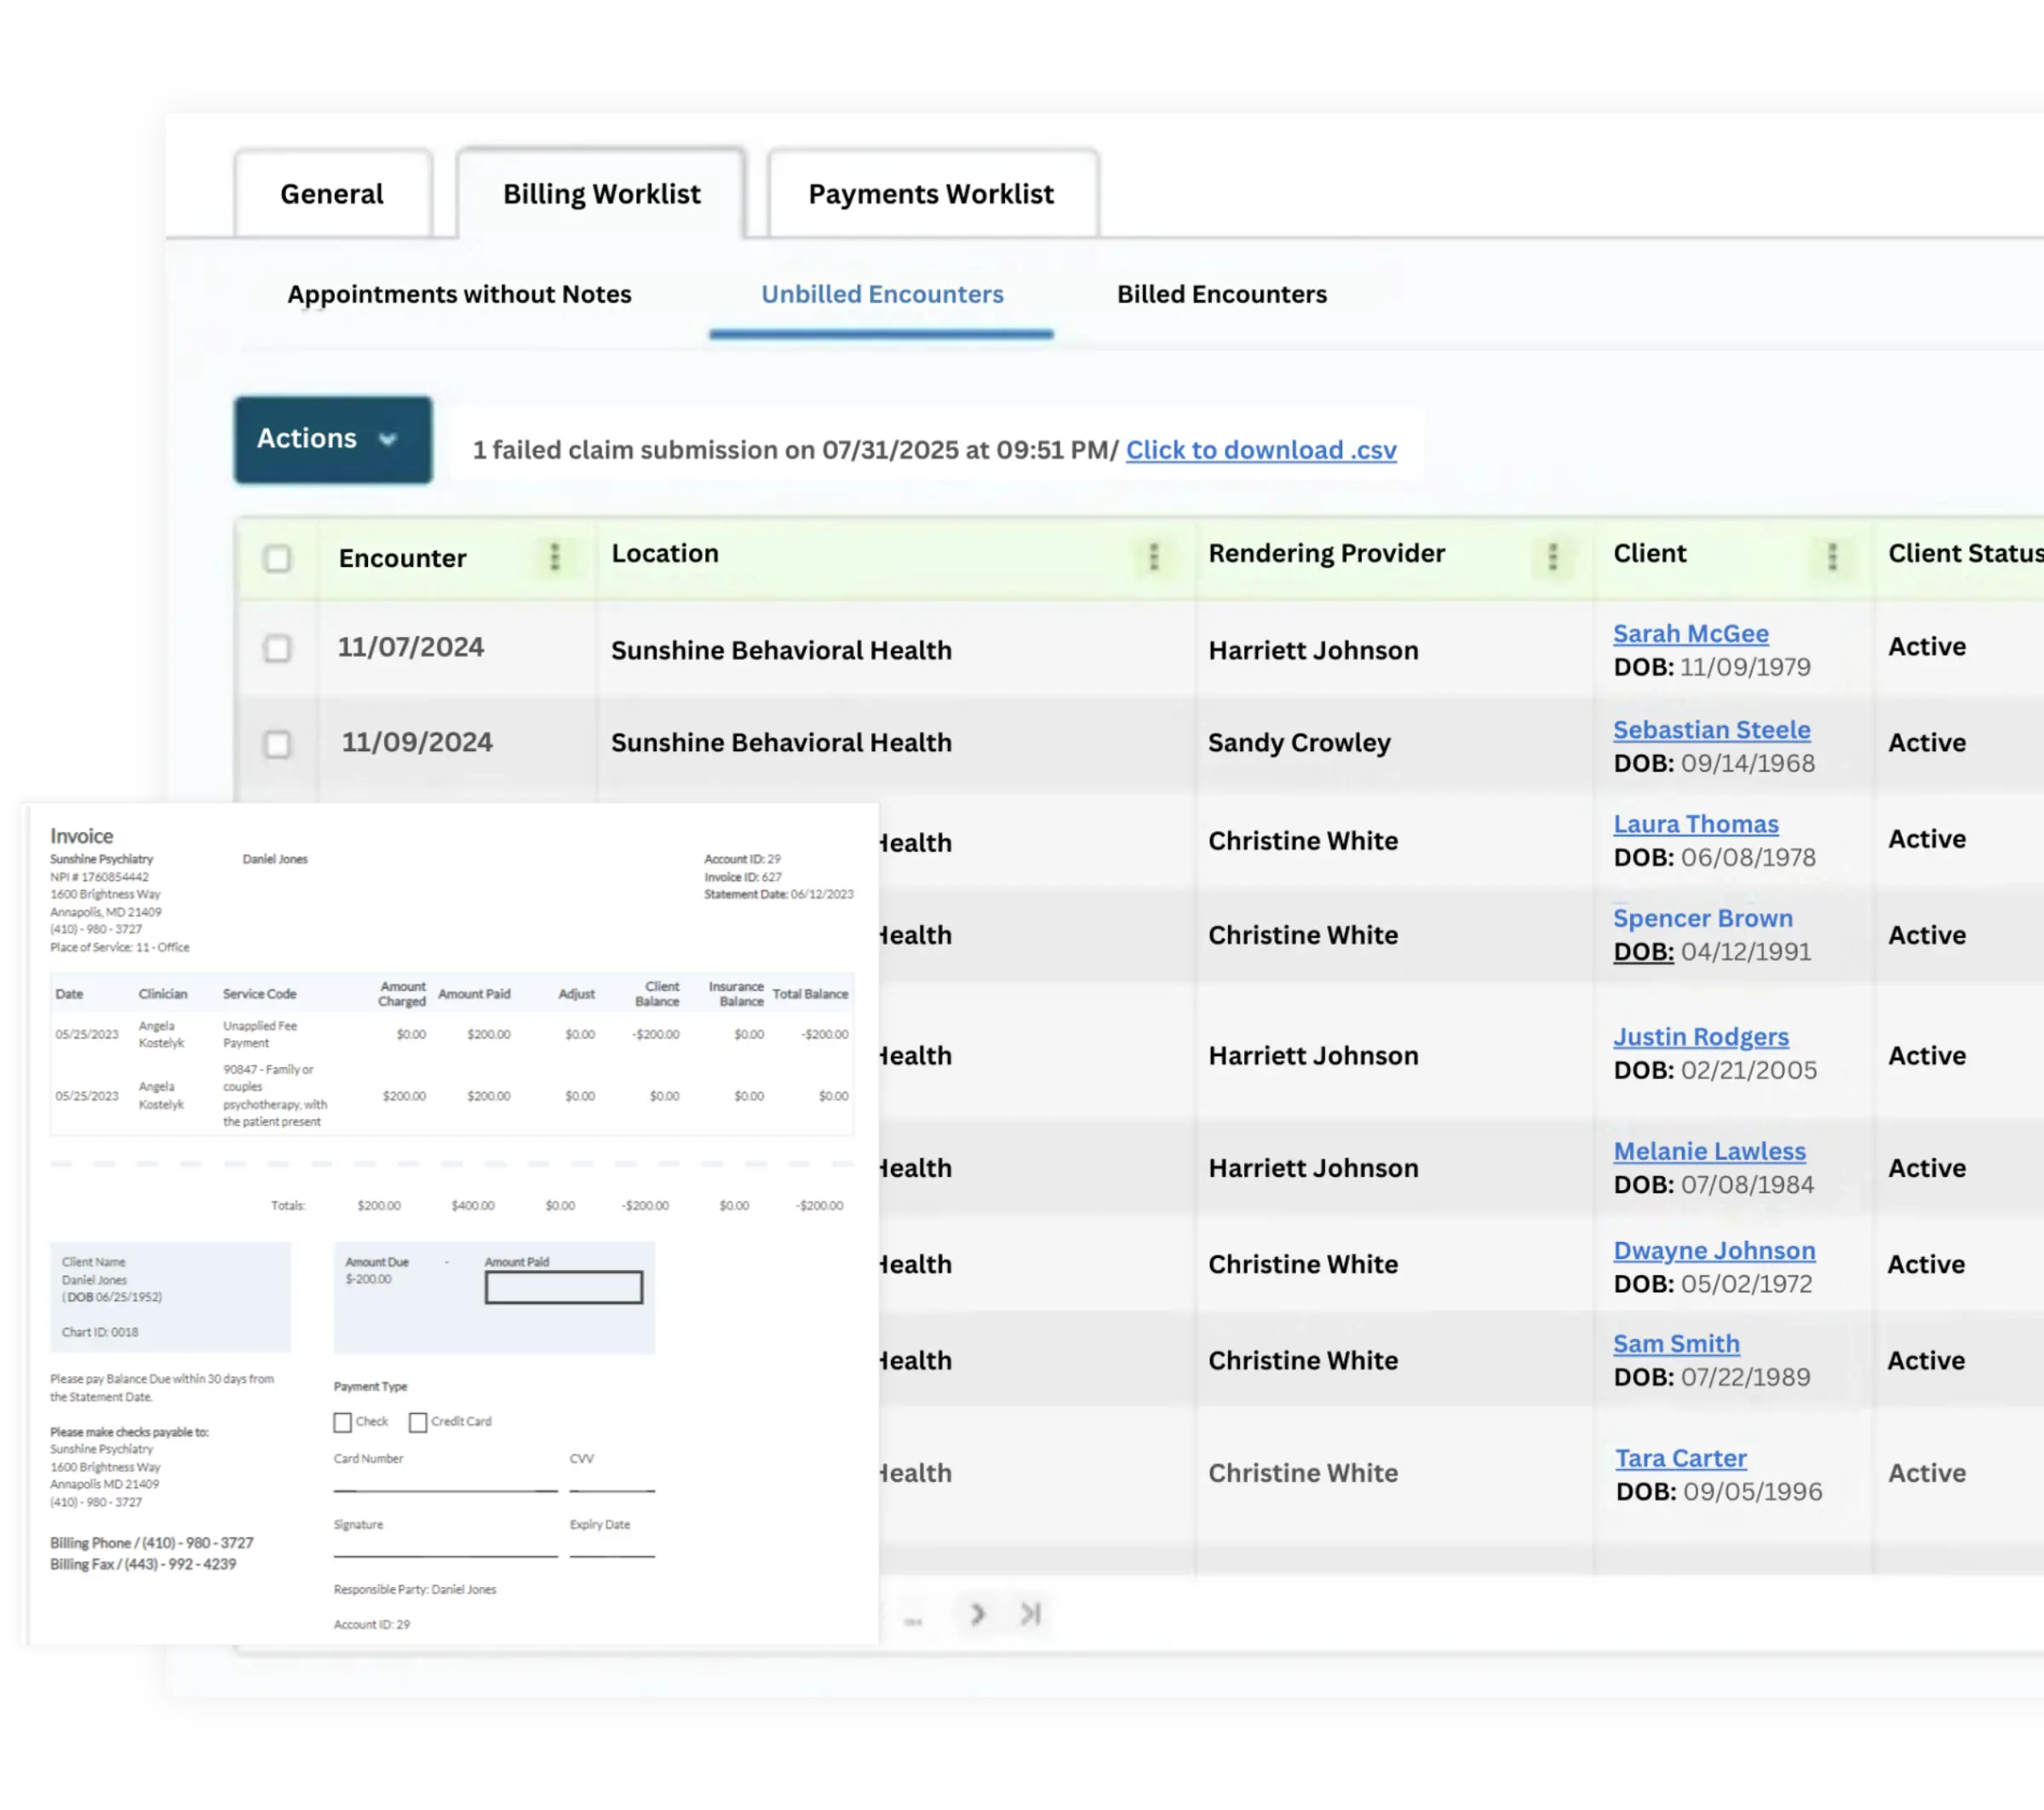The width and height of the screenshot is (2044, 1810).
Task: Open the Client column options menu
Action: coord(1833,557)
